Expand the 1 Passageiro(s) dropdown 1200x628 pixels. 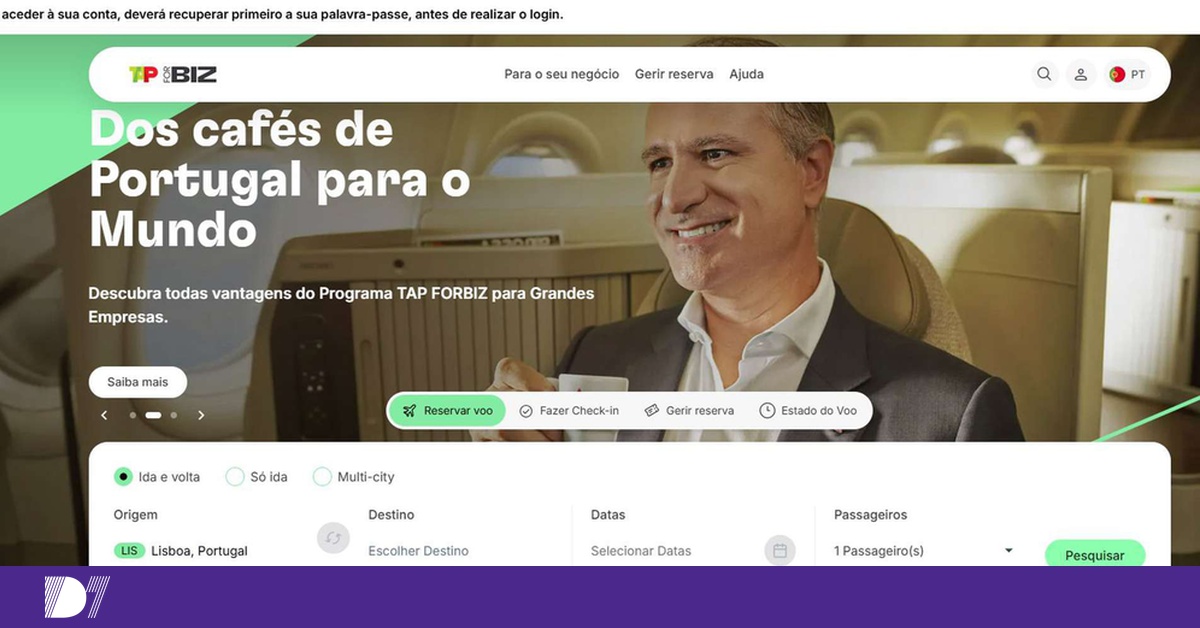pos(923,551)
